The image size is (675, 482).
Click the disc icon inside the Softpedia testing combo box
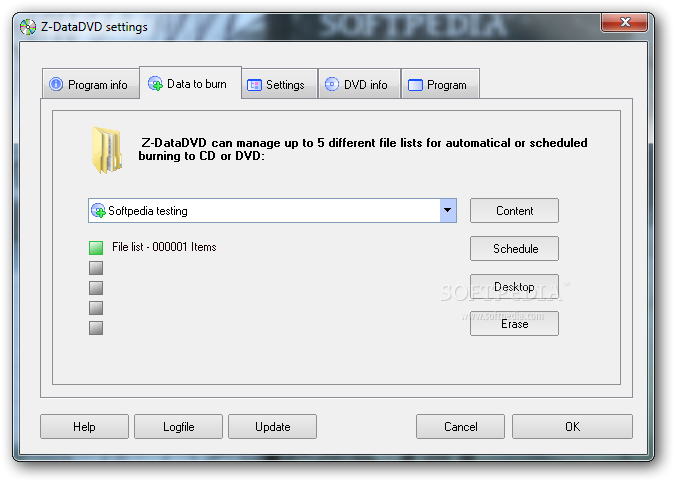click(x=98, y=210)
